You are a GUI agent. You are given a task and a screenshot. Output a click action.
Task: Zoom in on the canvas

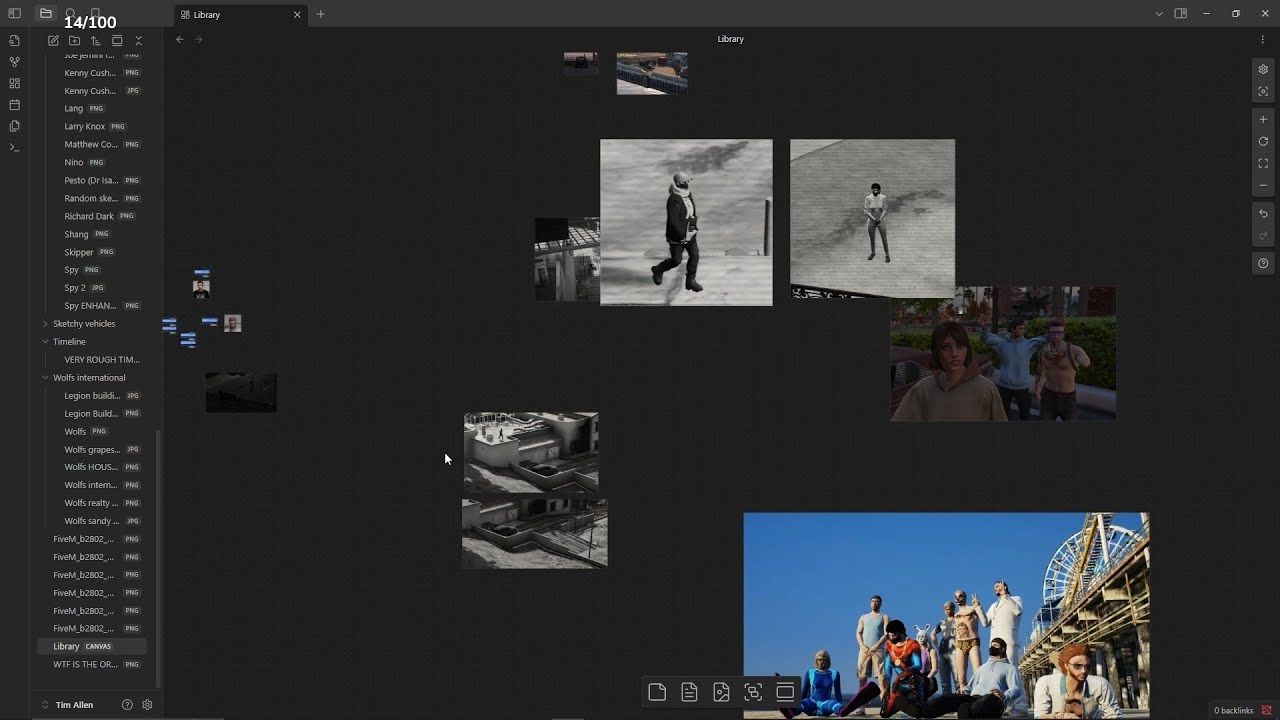pos(1263,119)
